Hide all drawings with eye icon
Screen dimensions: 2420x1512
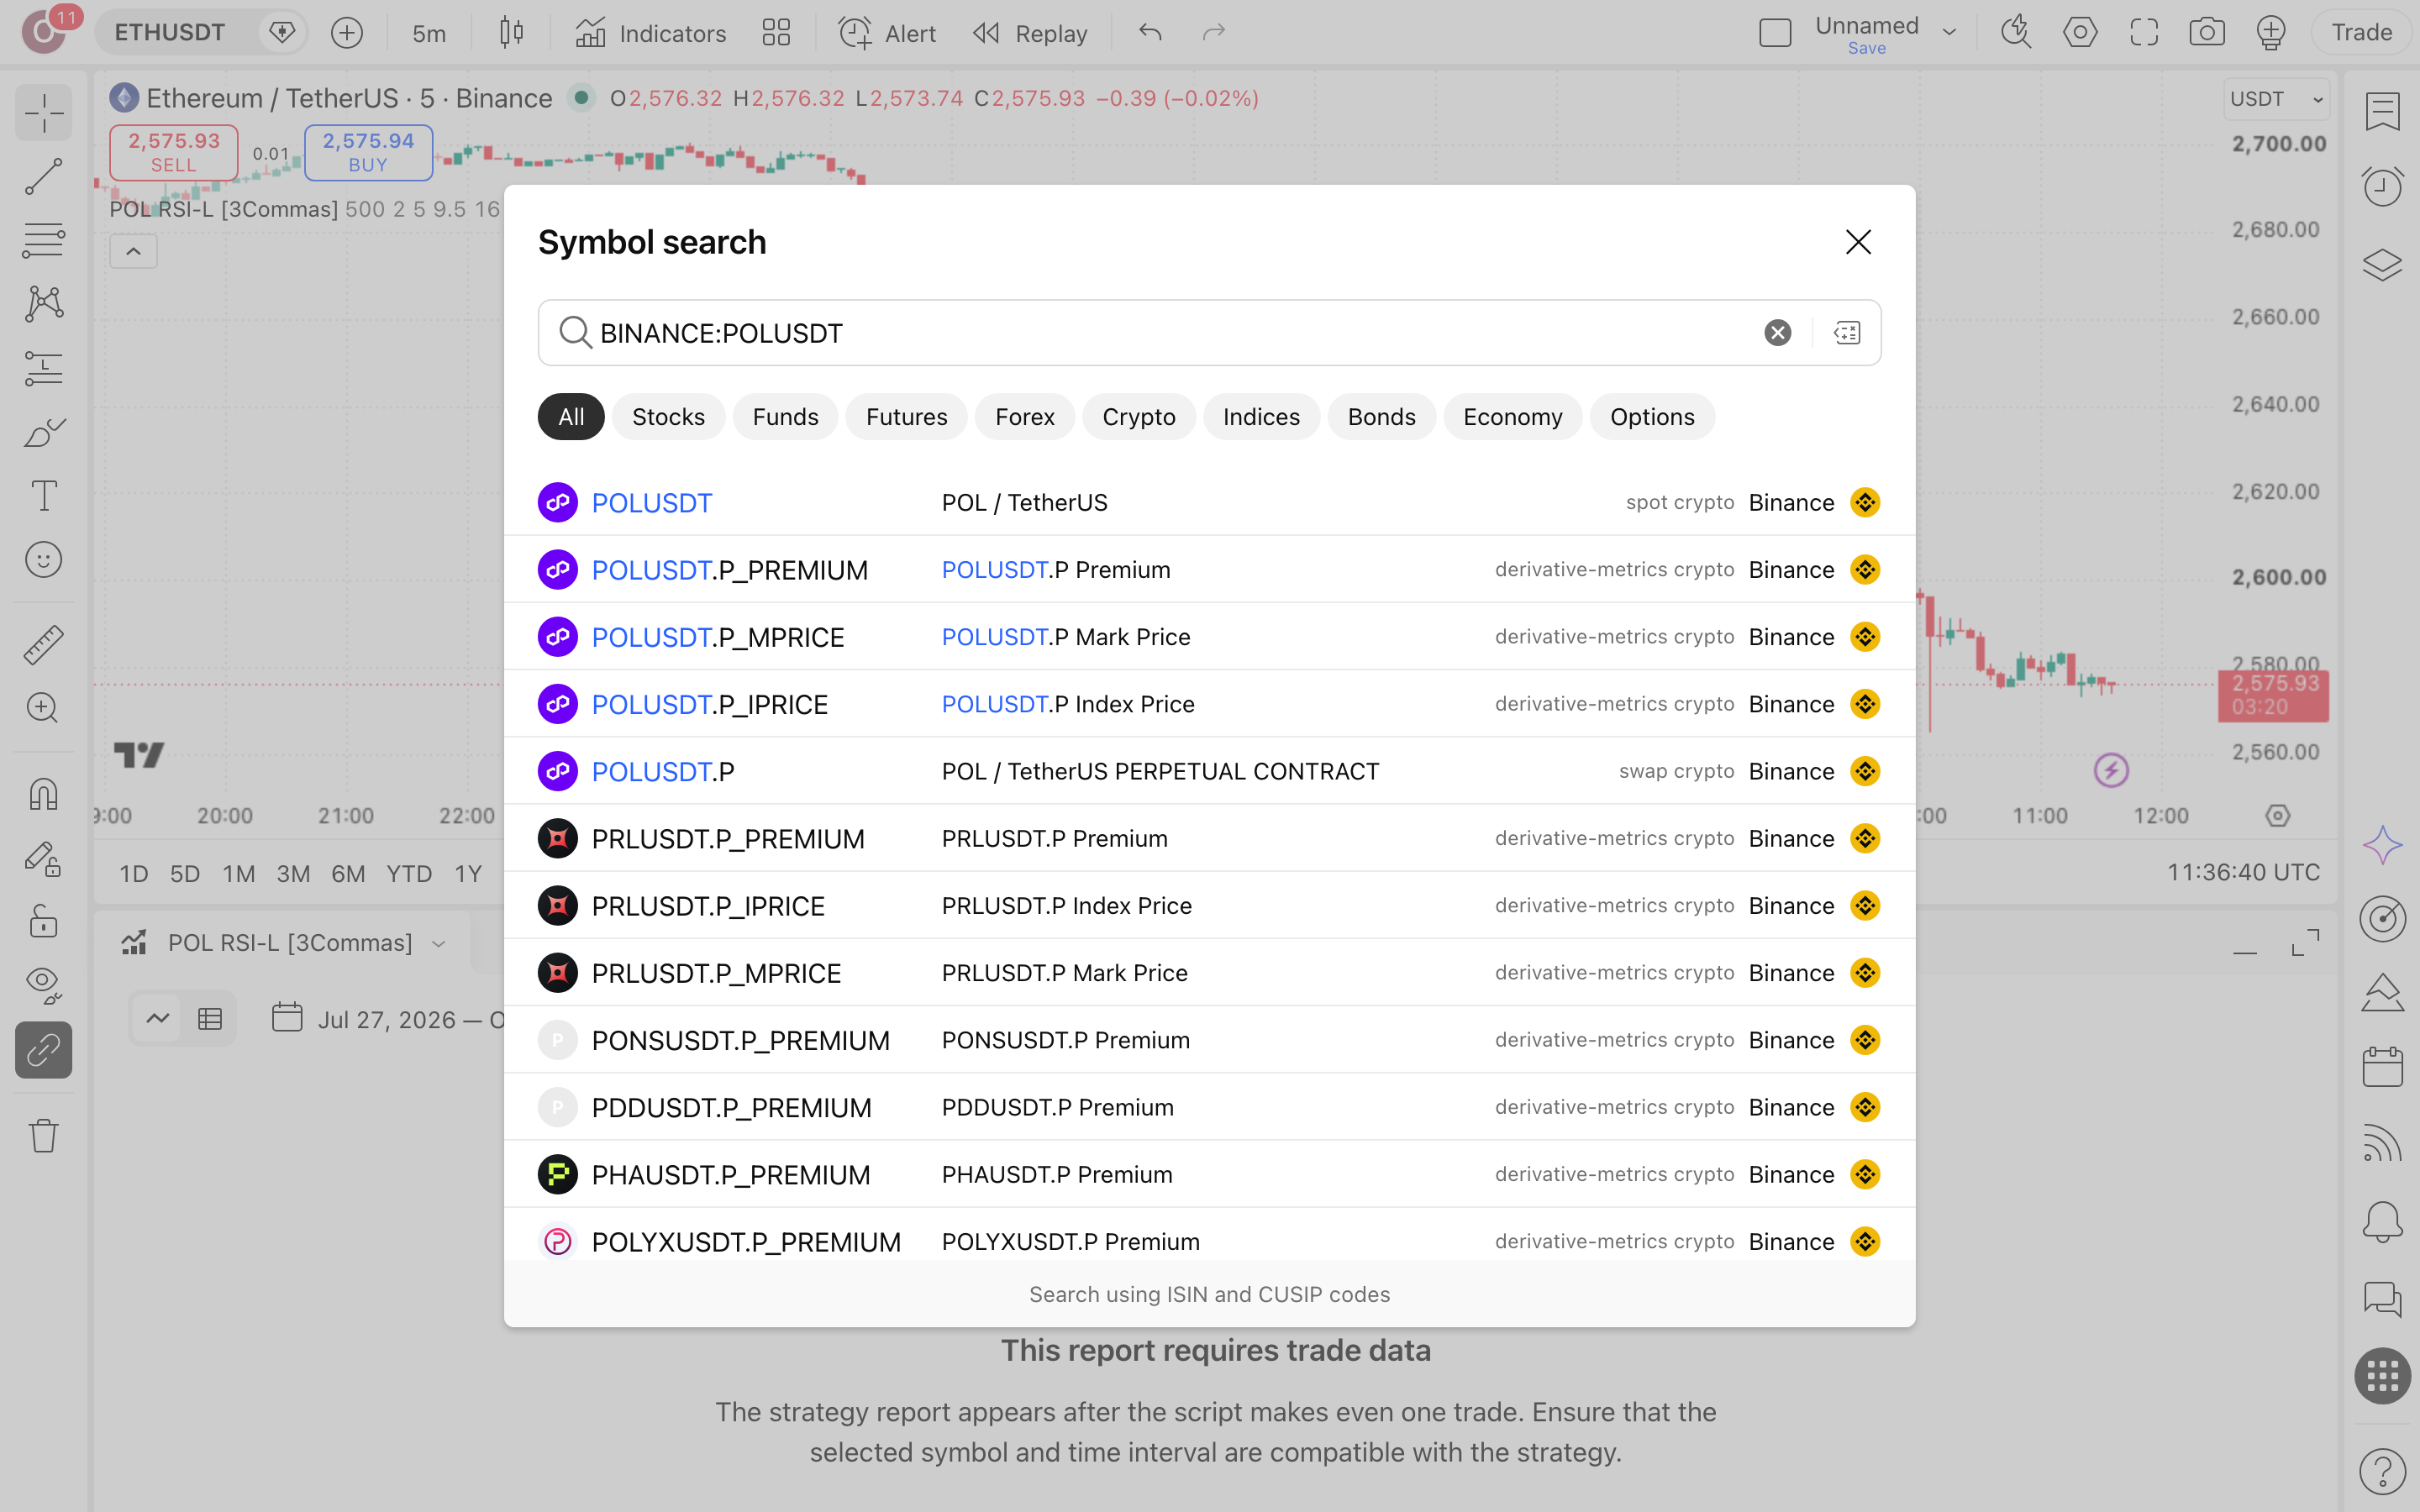click(x=43, y=985)
